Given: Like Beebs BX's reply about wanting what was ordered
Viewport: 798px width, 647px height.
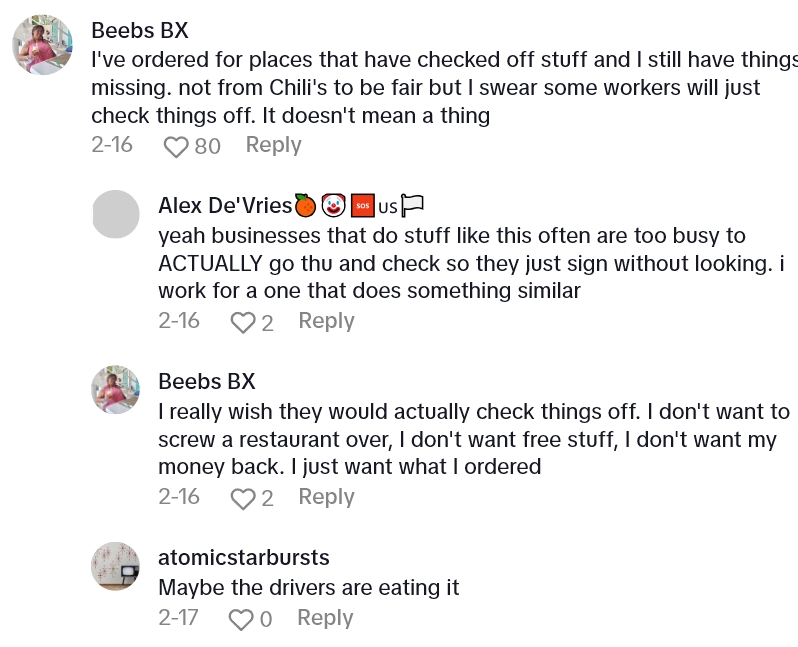Looking at the screenshot, I should pos(243,499).
